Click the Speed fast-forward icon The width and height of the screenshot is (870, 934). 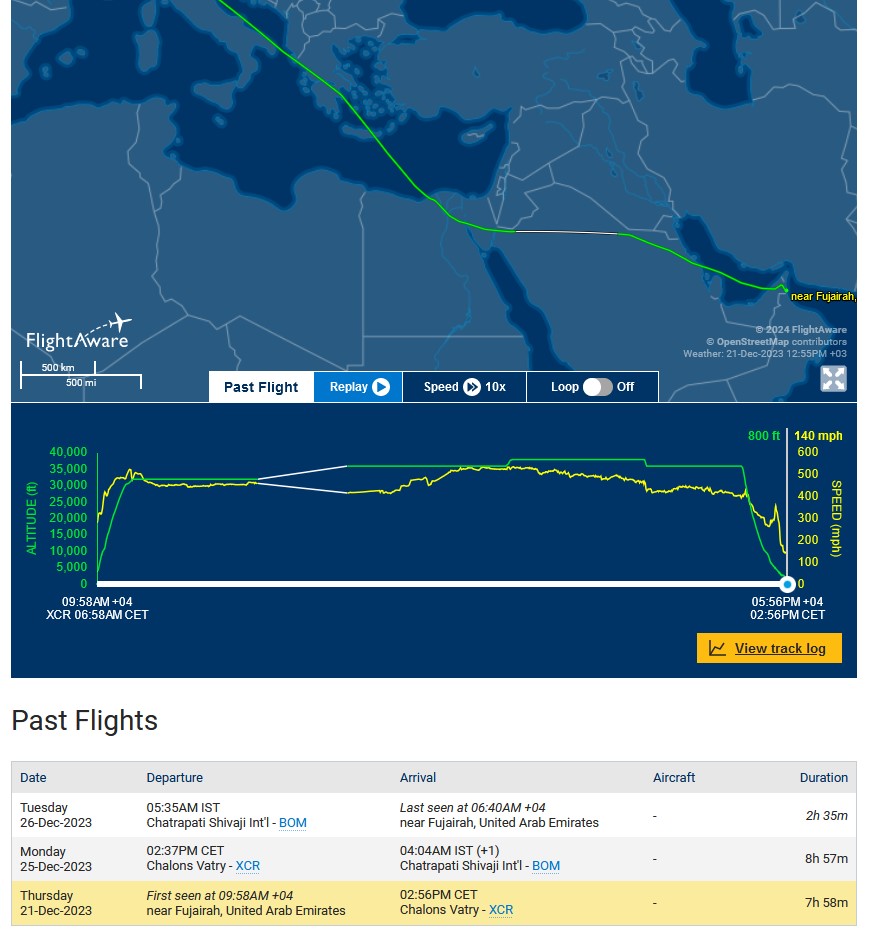[x=472, y=387]
